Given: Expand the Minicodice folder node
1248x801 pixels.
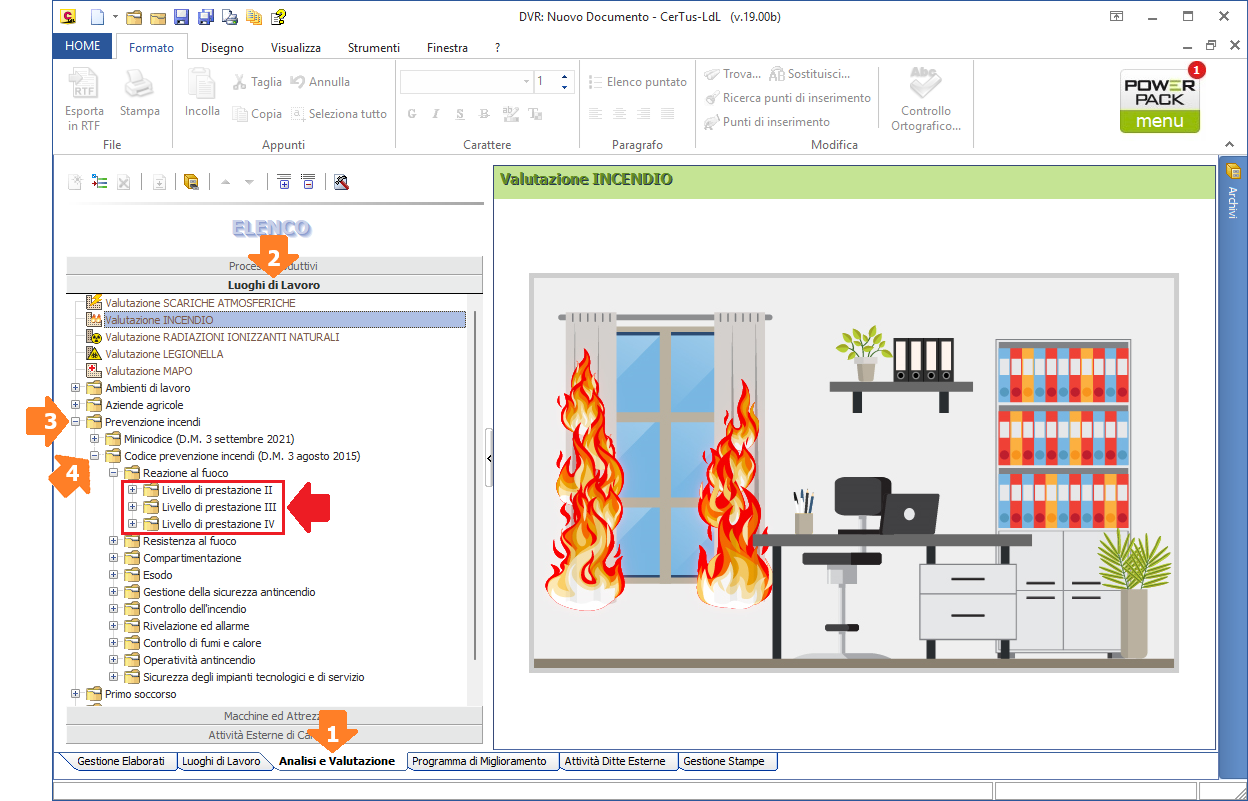Looking at the screenshot, I should pyautogui.click(x=95, y=439).
